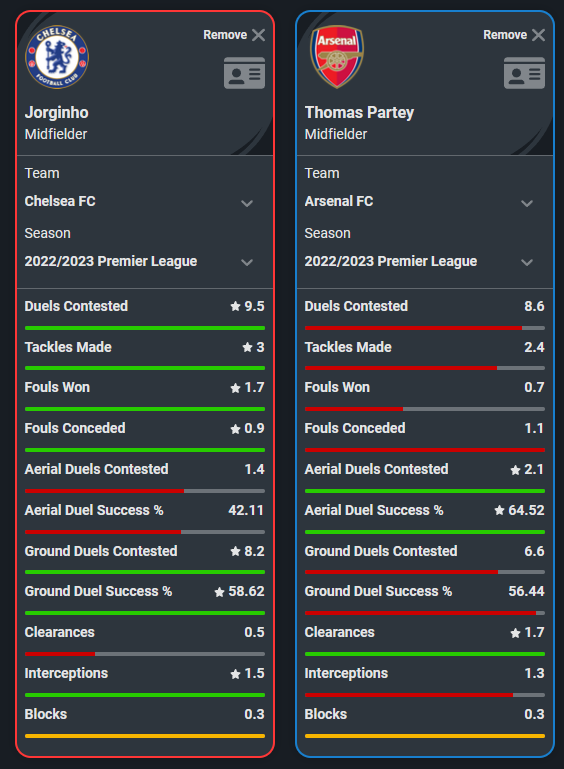Click the Remove text on Jorginho's card
Screen dimensions: 564x769
[x=225, y=35]
